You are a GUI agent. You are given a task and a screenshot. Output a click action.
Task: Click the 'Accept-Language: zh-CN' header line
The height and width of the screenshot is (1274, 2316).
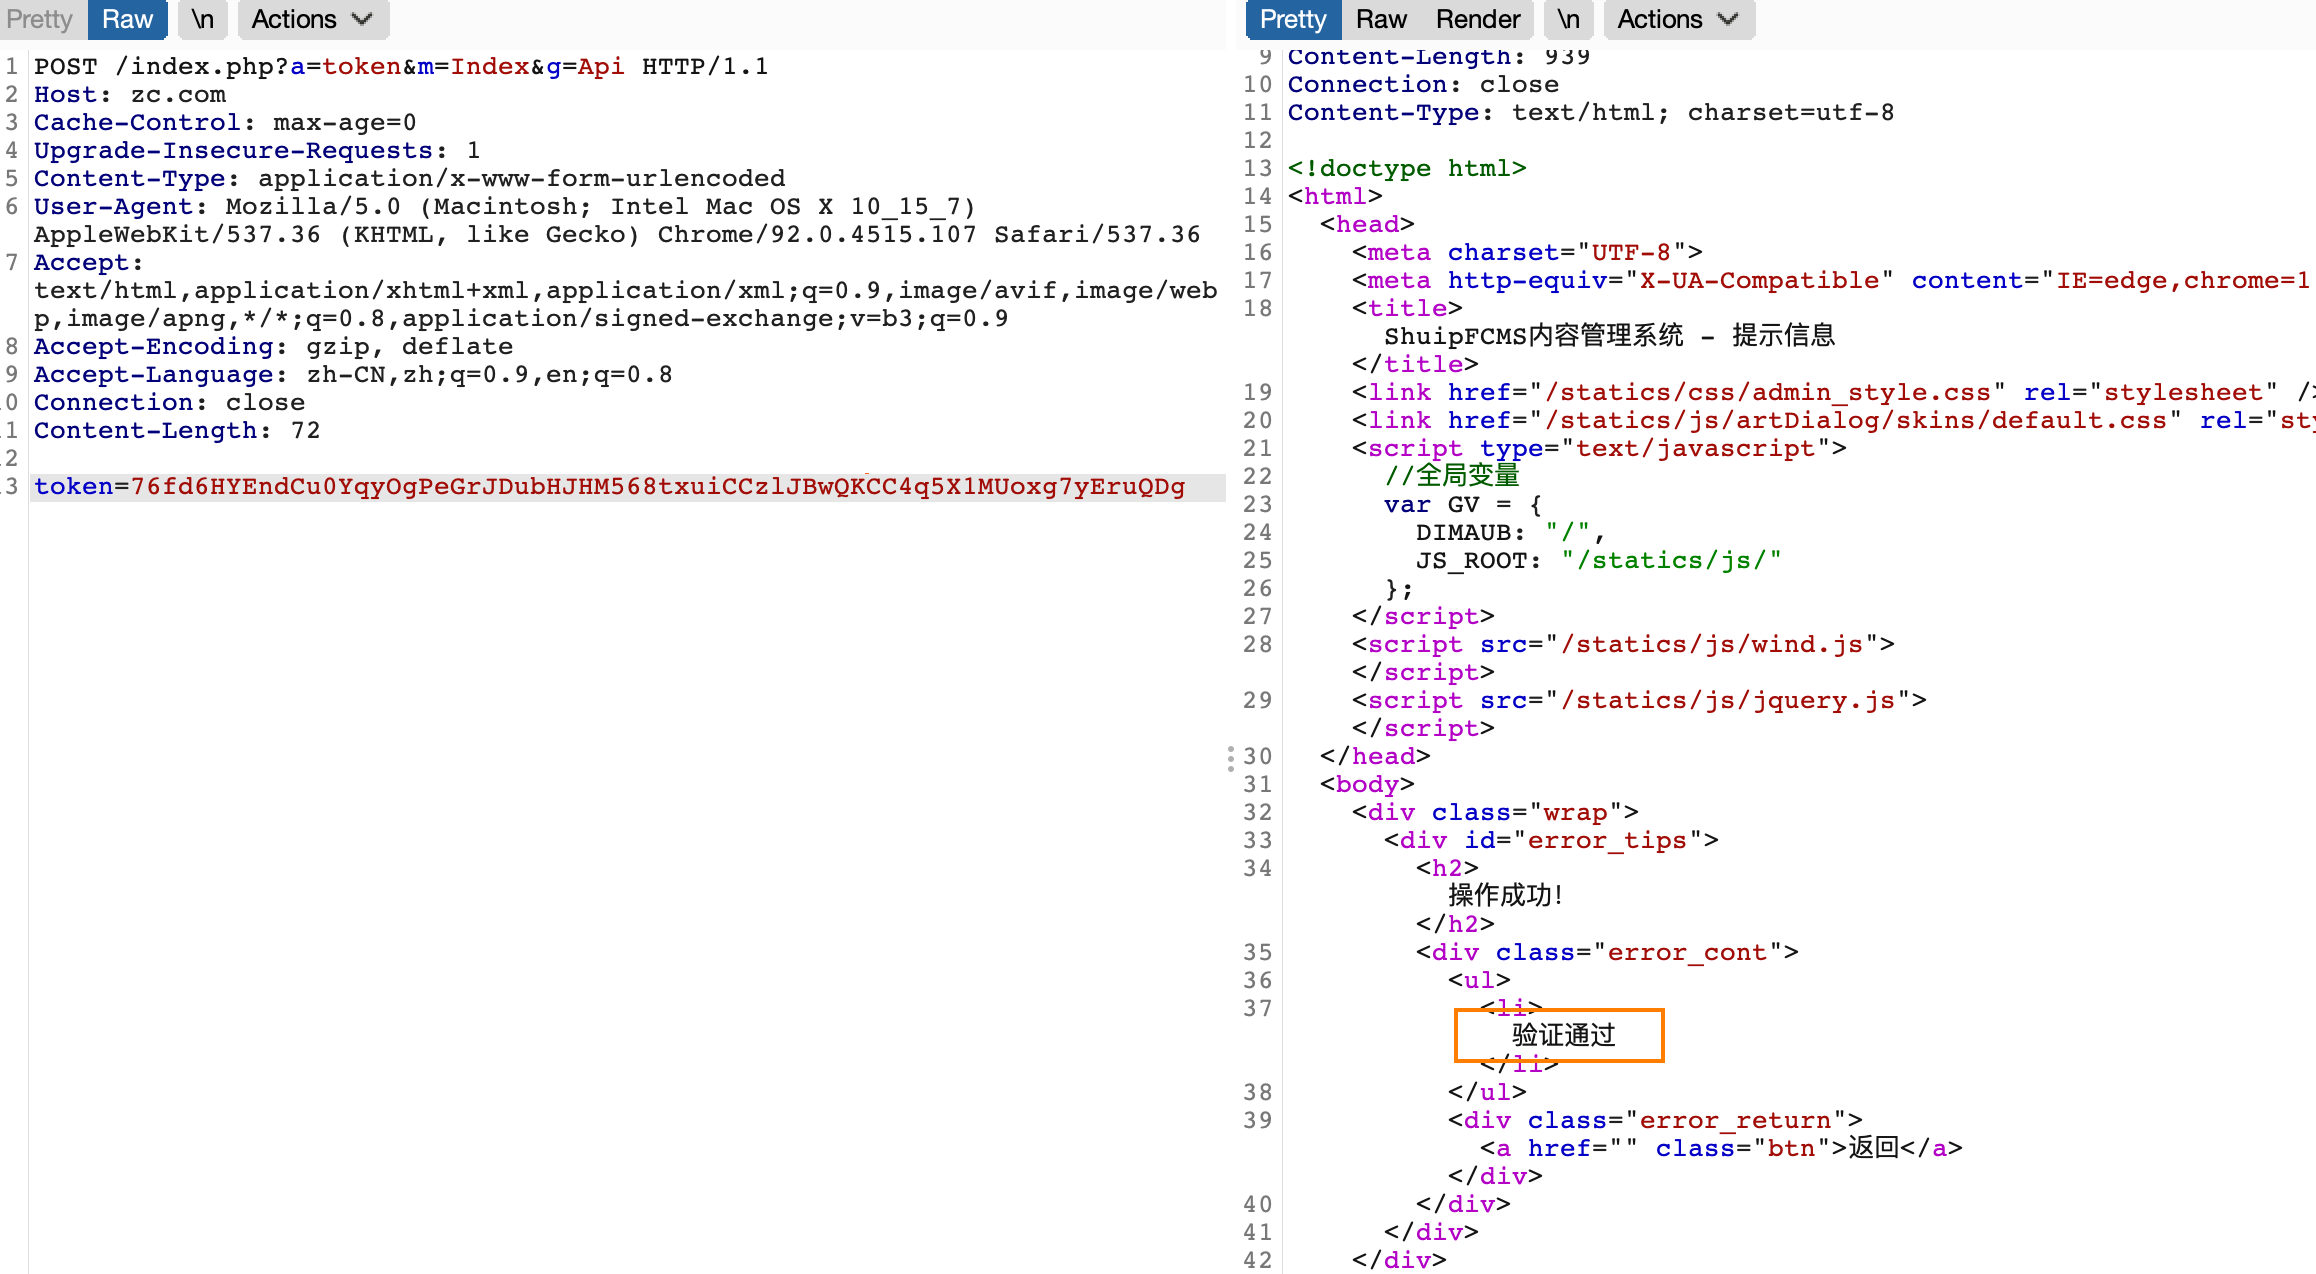[x=353, y=375]
